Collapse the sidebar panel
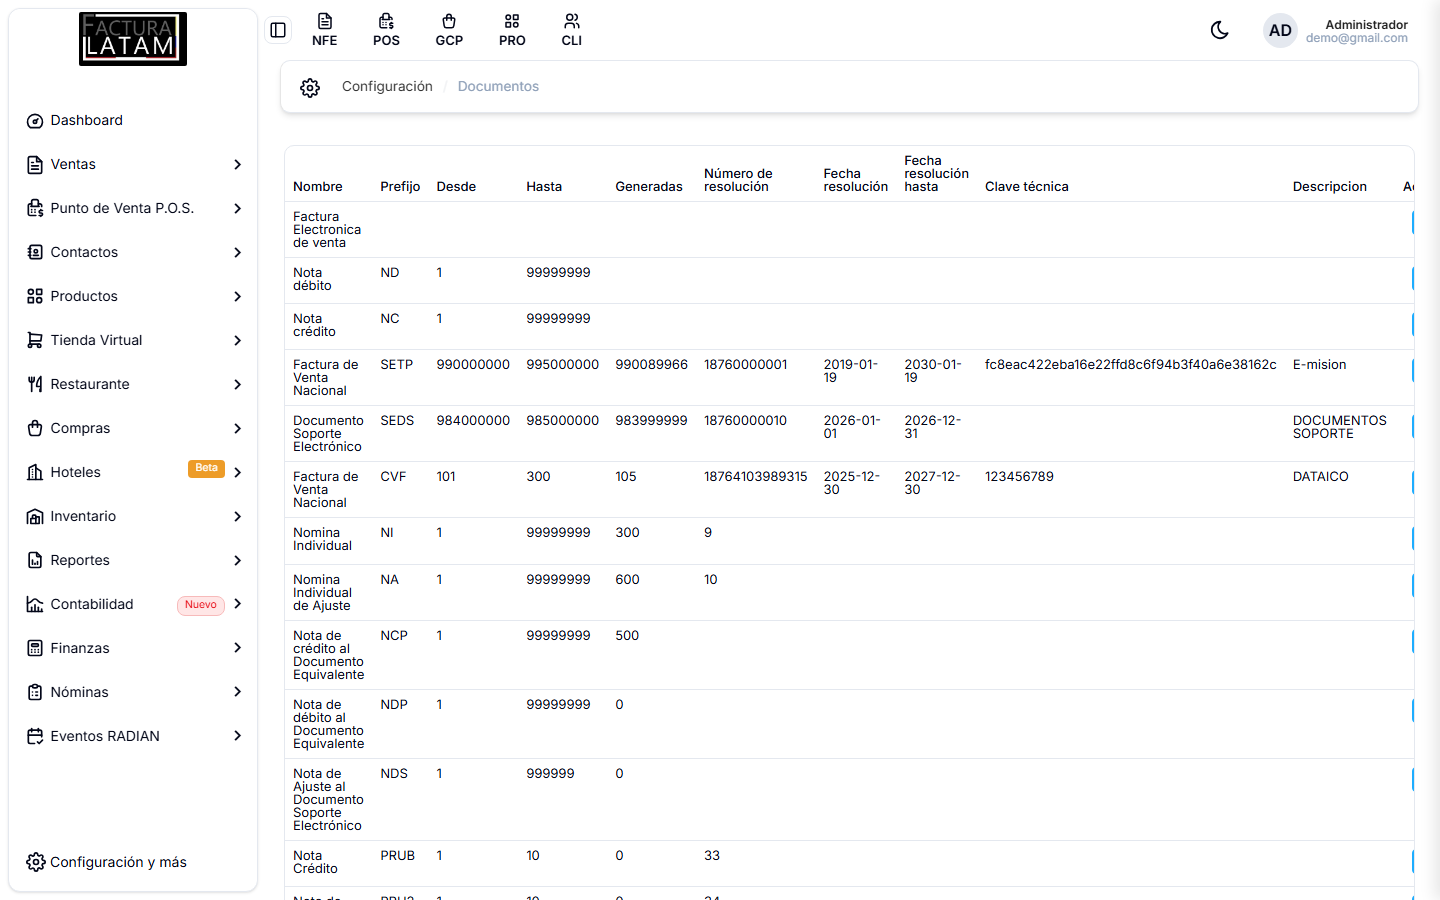 (x=278, y=30)
